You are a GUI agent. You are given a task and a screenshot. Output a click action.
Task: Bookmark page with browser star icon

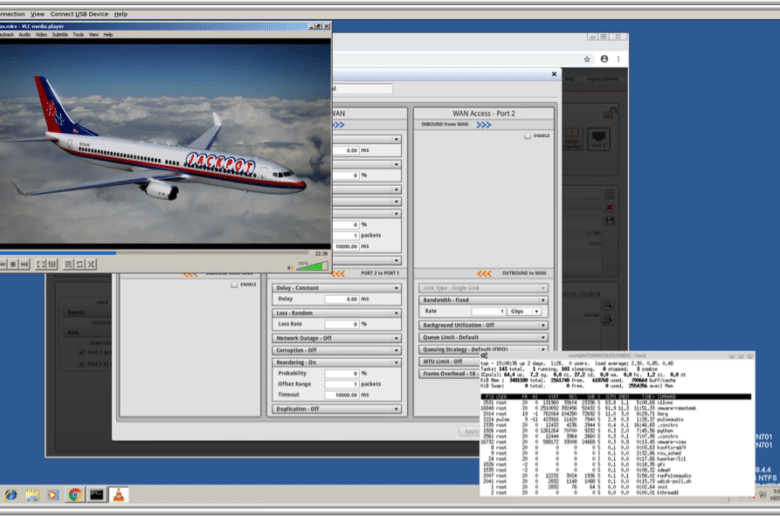click(587, 59)
